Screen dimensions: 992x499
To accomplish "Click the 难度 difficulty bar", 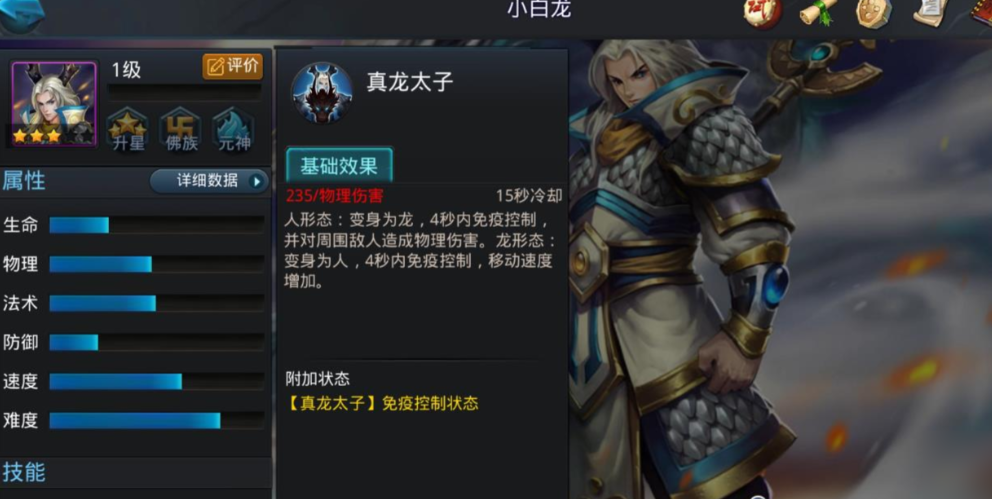I will [x=156, y=421].
